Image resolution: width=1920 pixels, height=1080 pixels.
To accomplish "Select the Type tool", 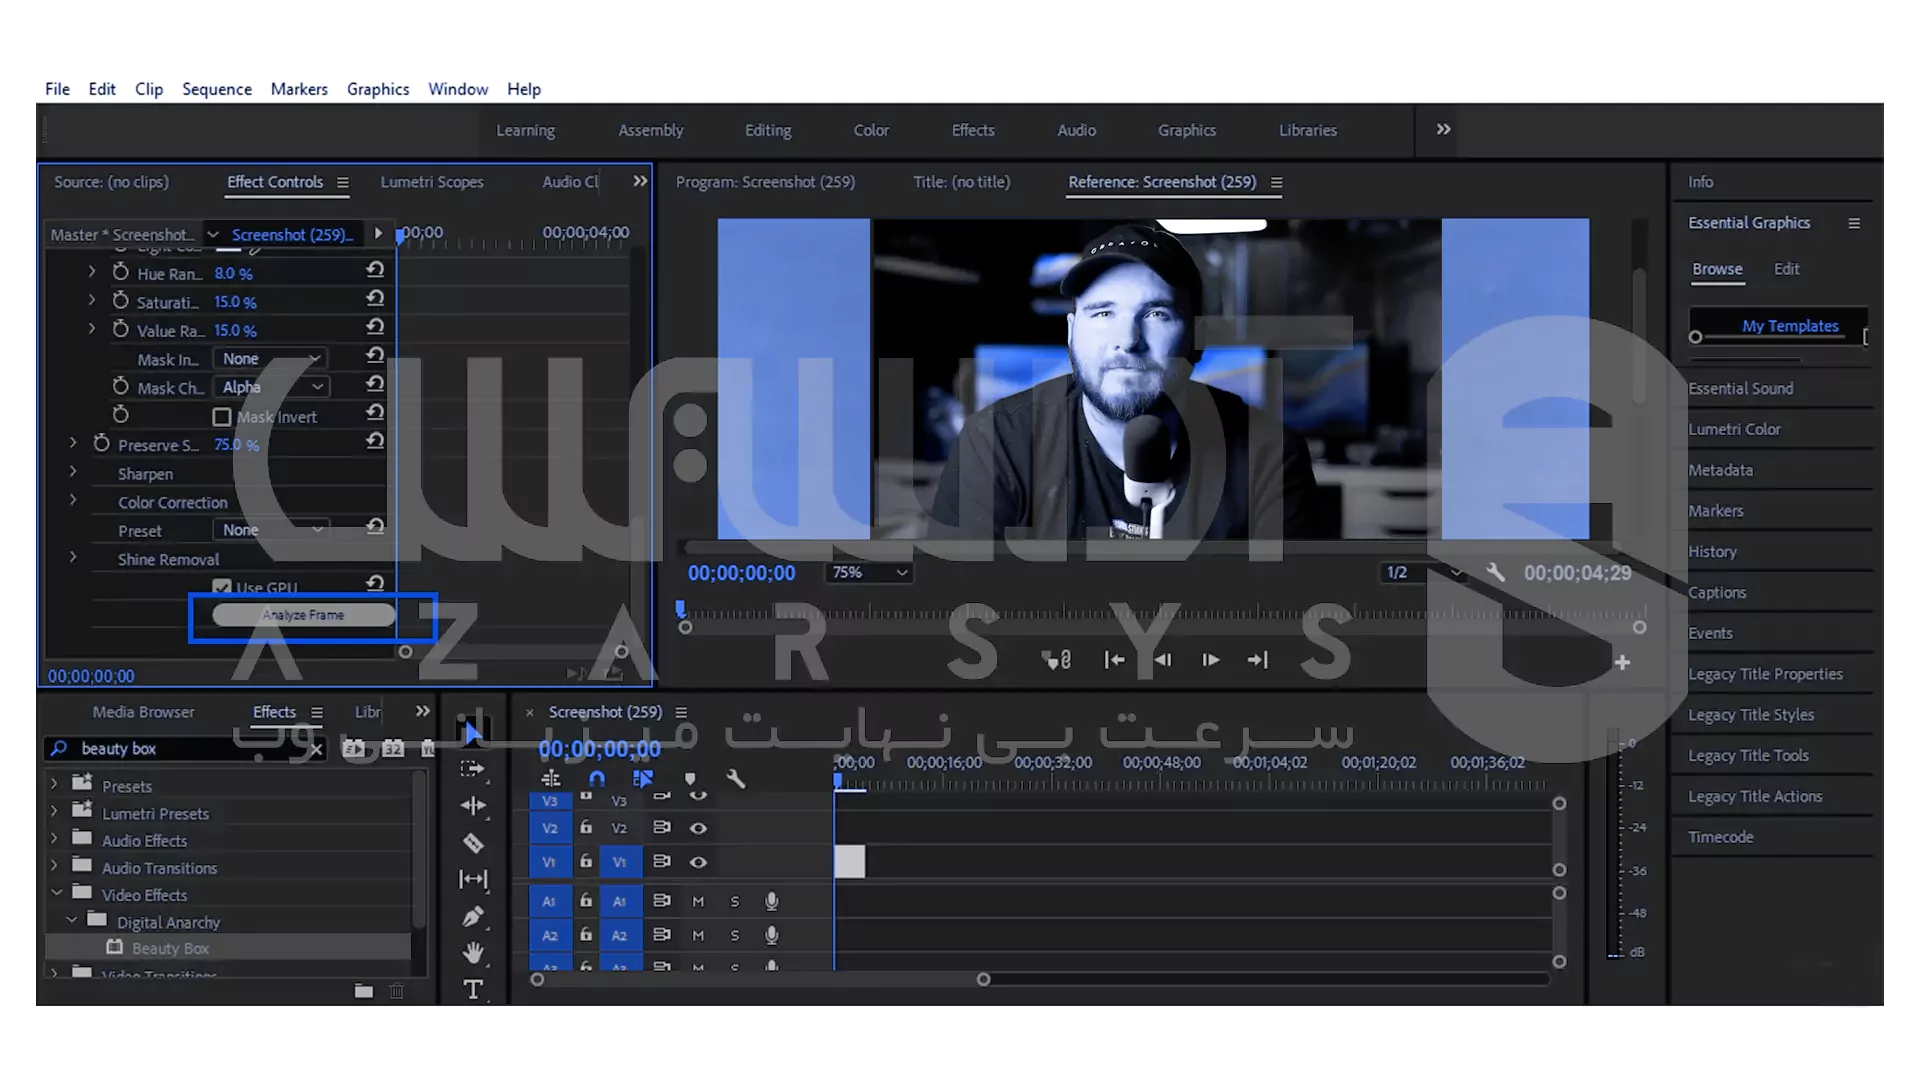I will [473, 989].
